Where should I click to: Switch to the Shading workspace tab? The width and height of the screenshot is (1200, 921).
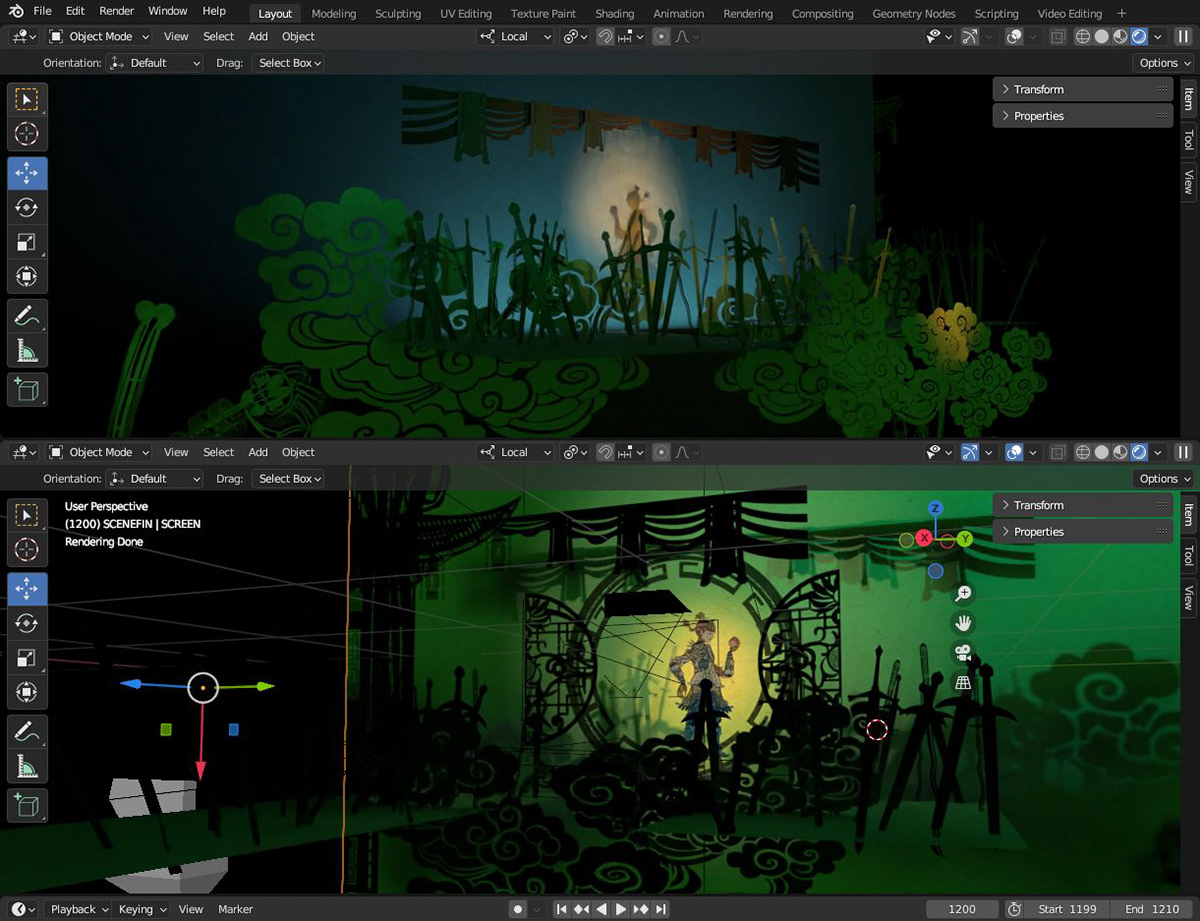[x=615, y=14]
